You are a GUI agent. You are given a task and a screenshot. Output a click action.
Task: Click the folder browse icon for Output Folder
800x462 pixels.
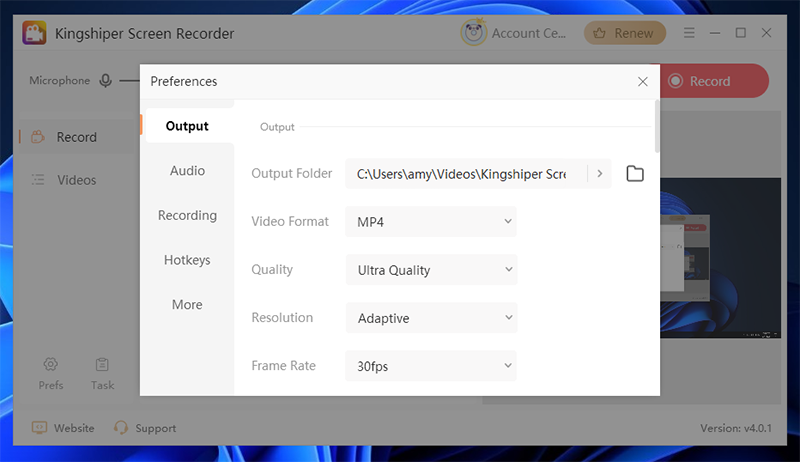635,174
